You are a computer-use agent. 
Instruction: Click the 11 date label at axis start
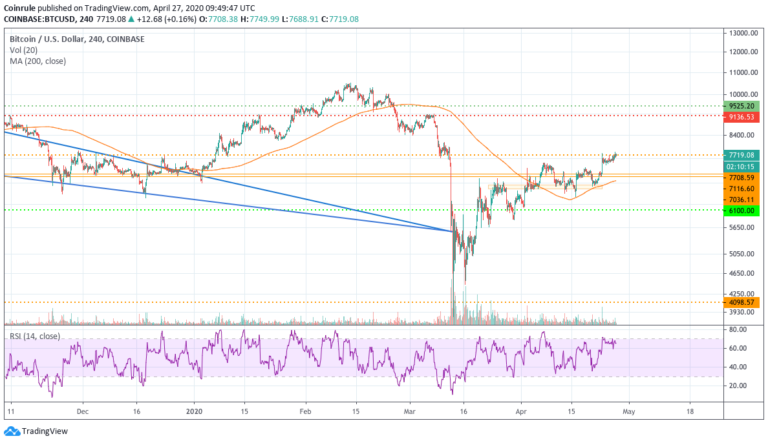11,412
